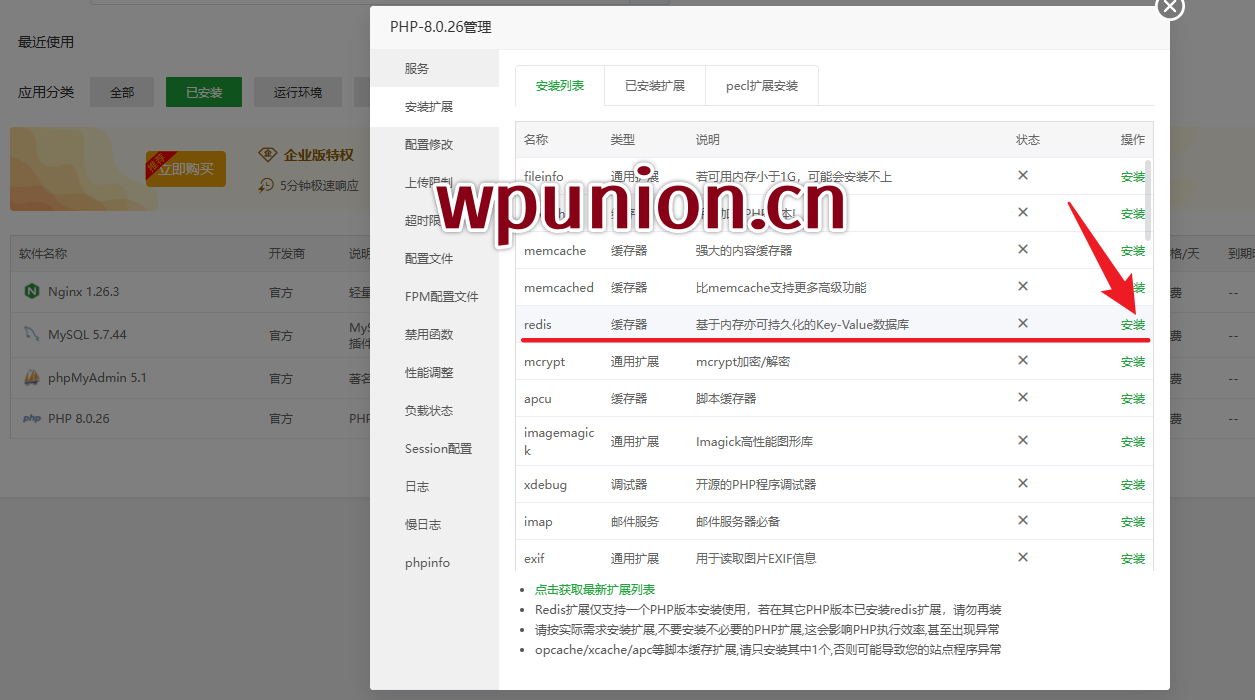The image size is (1255, 700).
Task: Install the memcache extension
Action: [x=1133, y=251]
